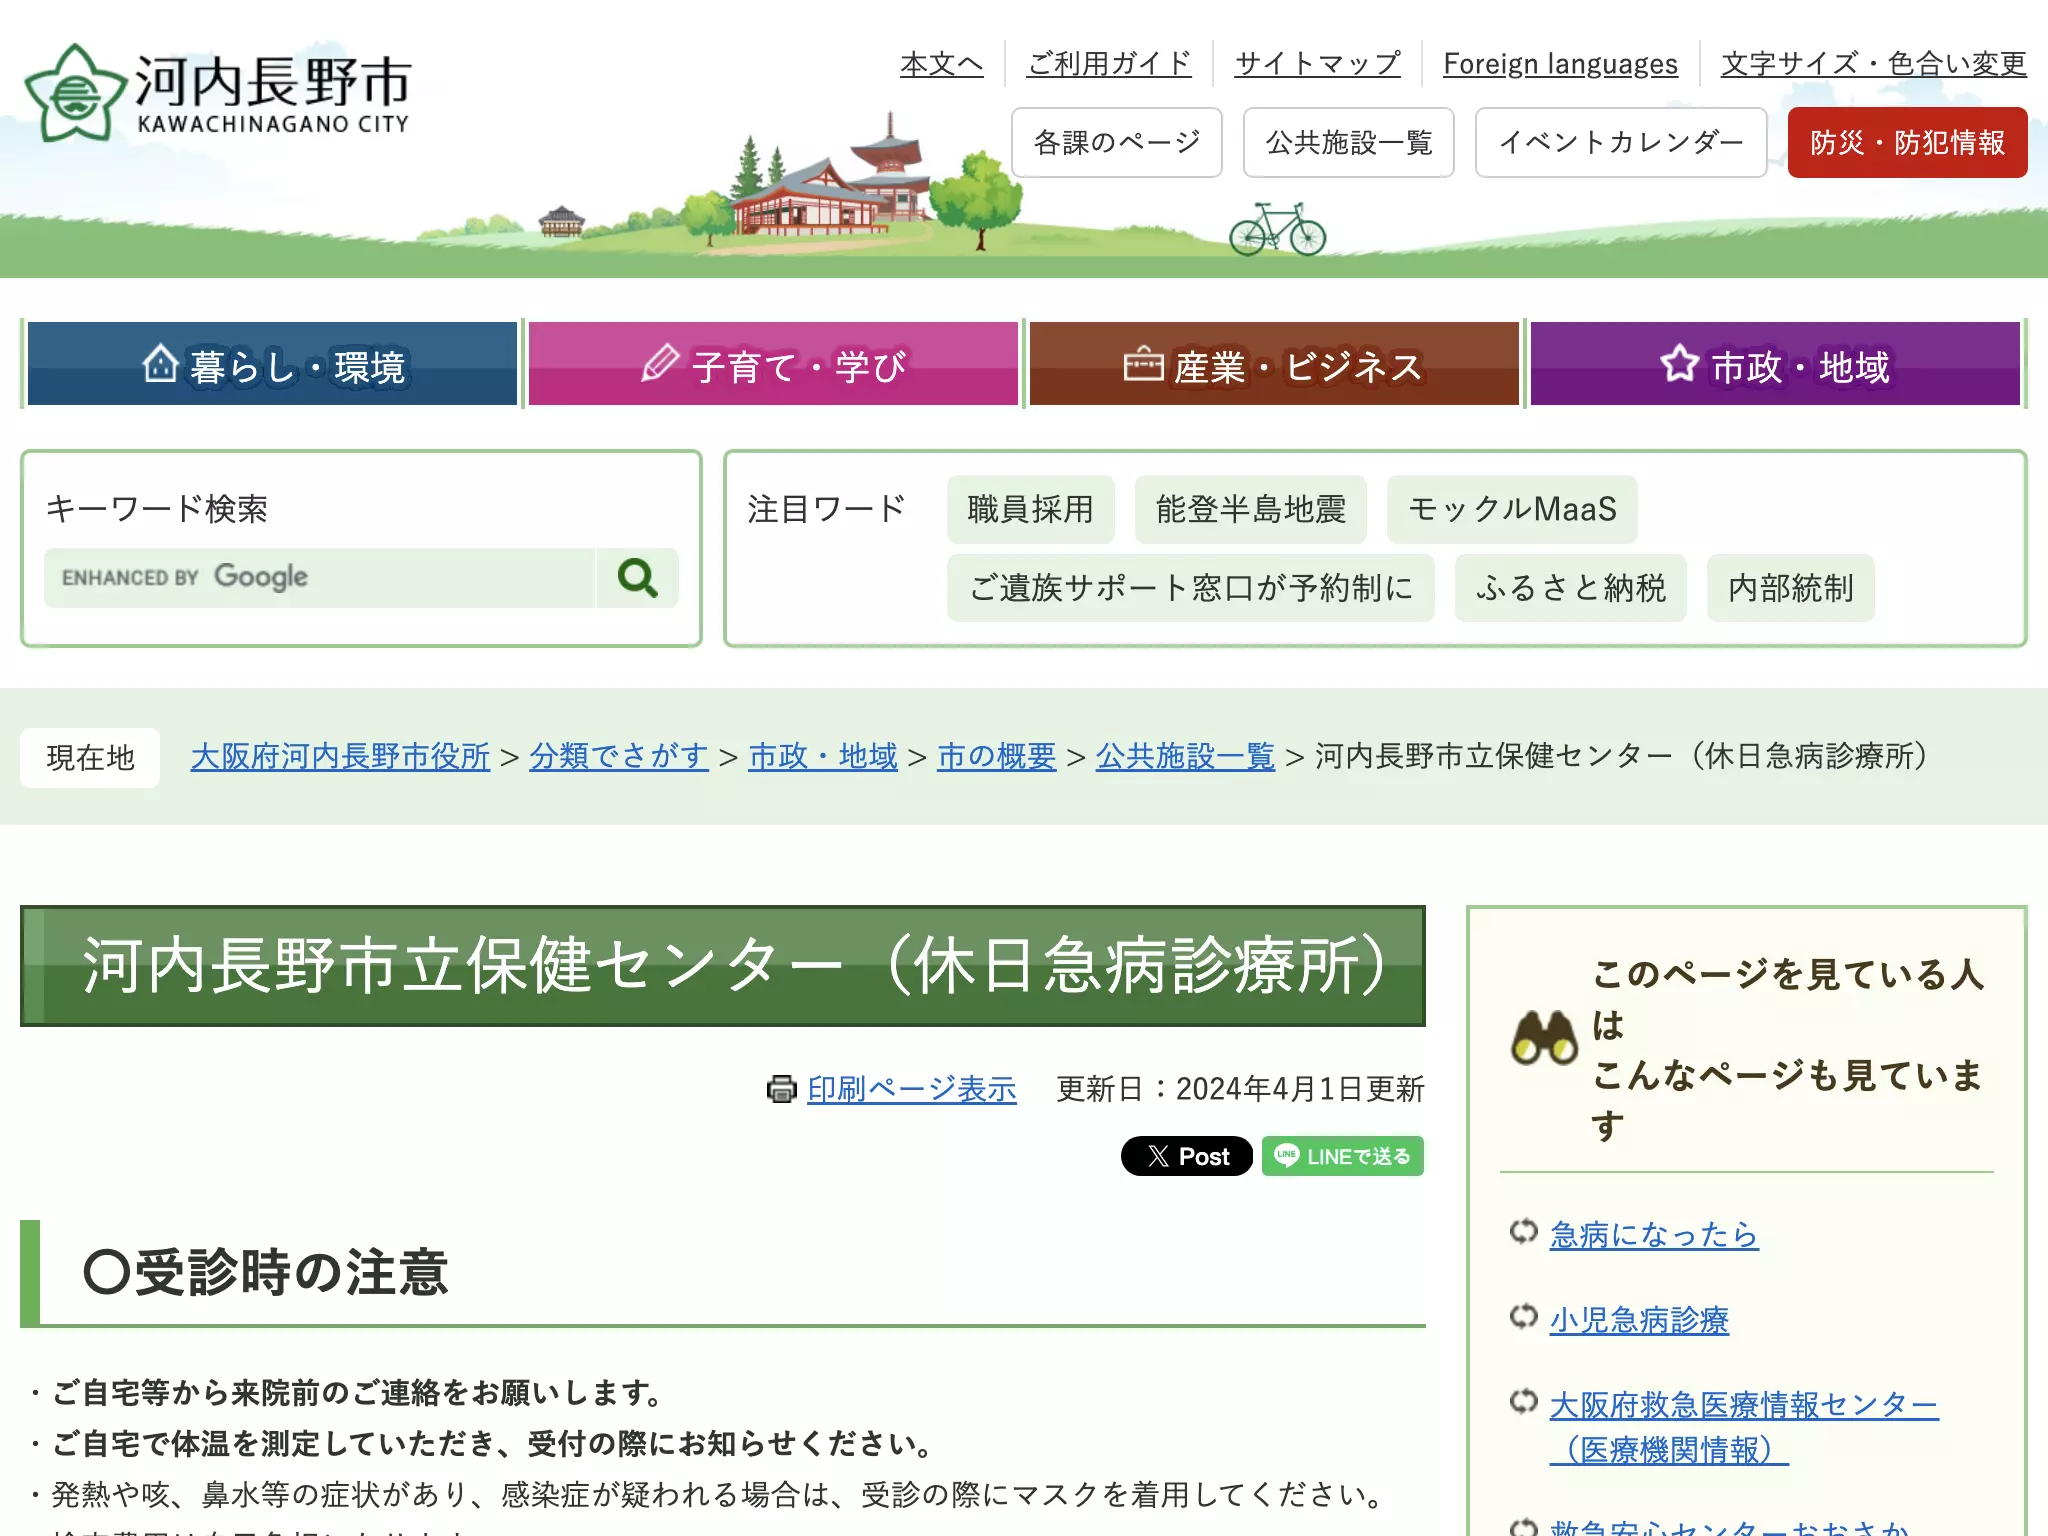Viewport: 2048px width, 1536px height.
Task: Click the Kawachinagano City logo
Action: pyautogui.click(x=218, y=93)
